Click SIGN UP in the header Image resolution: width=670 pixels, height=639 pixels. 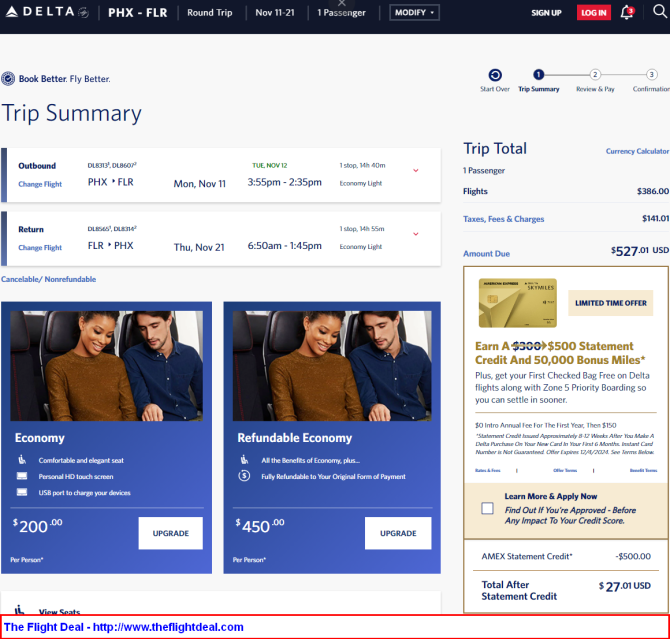pyautogui.click(x=546, y=13)
